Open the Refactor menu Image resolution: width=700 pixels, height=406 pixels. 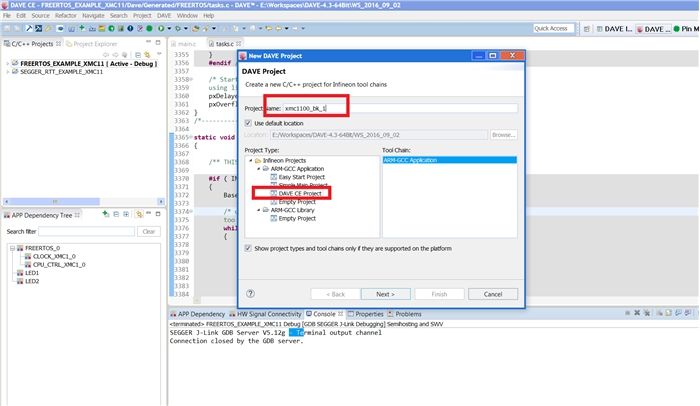[x=66, y=16]
